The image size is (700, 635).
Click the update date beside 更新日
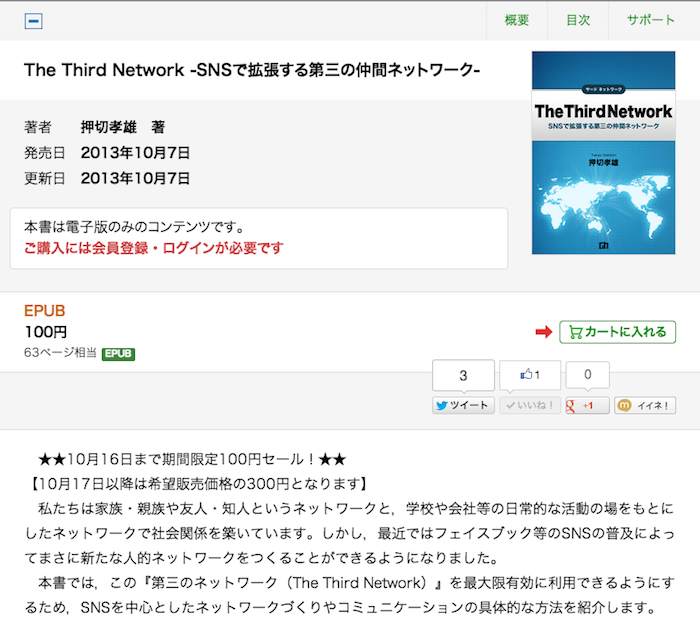[x=135, y=178]
